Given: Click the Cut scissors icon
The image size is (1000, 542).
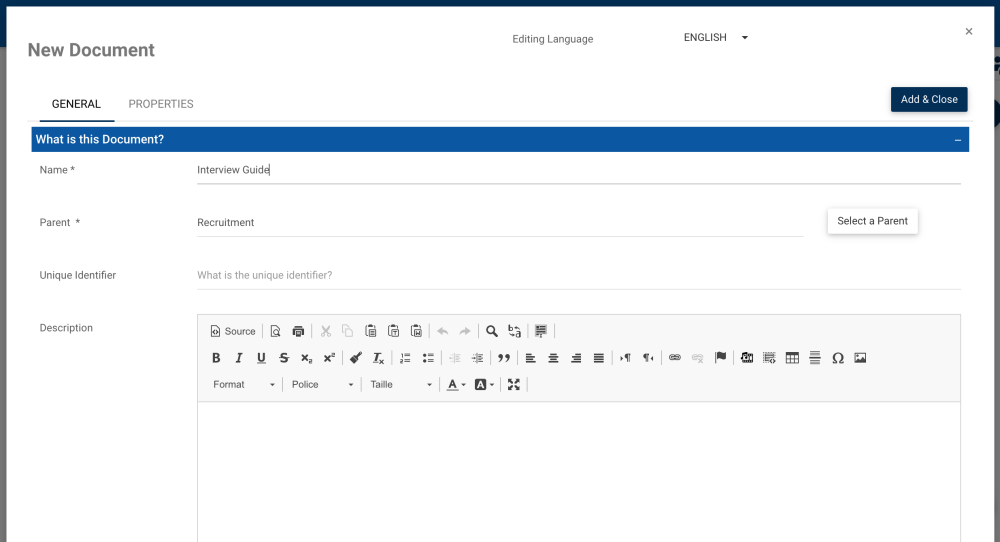Looking at the screenshot, I should [325, 331].
